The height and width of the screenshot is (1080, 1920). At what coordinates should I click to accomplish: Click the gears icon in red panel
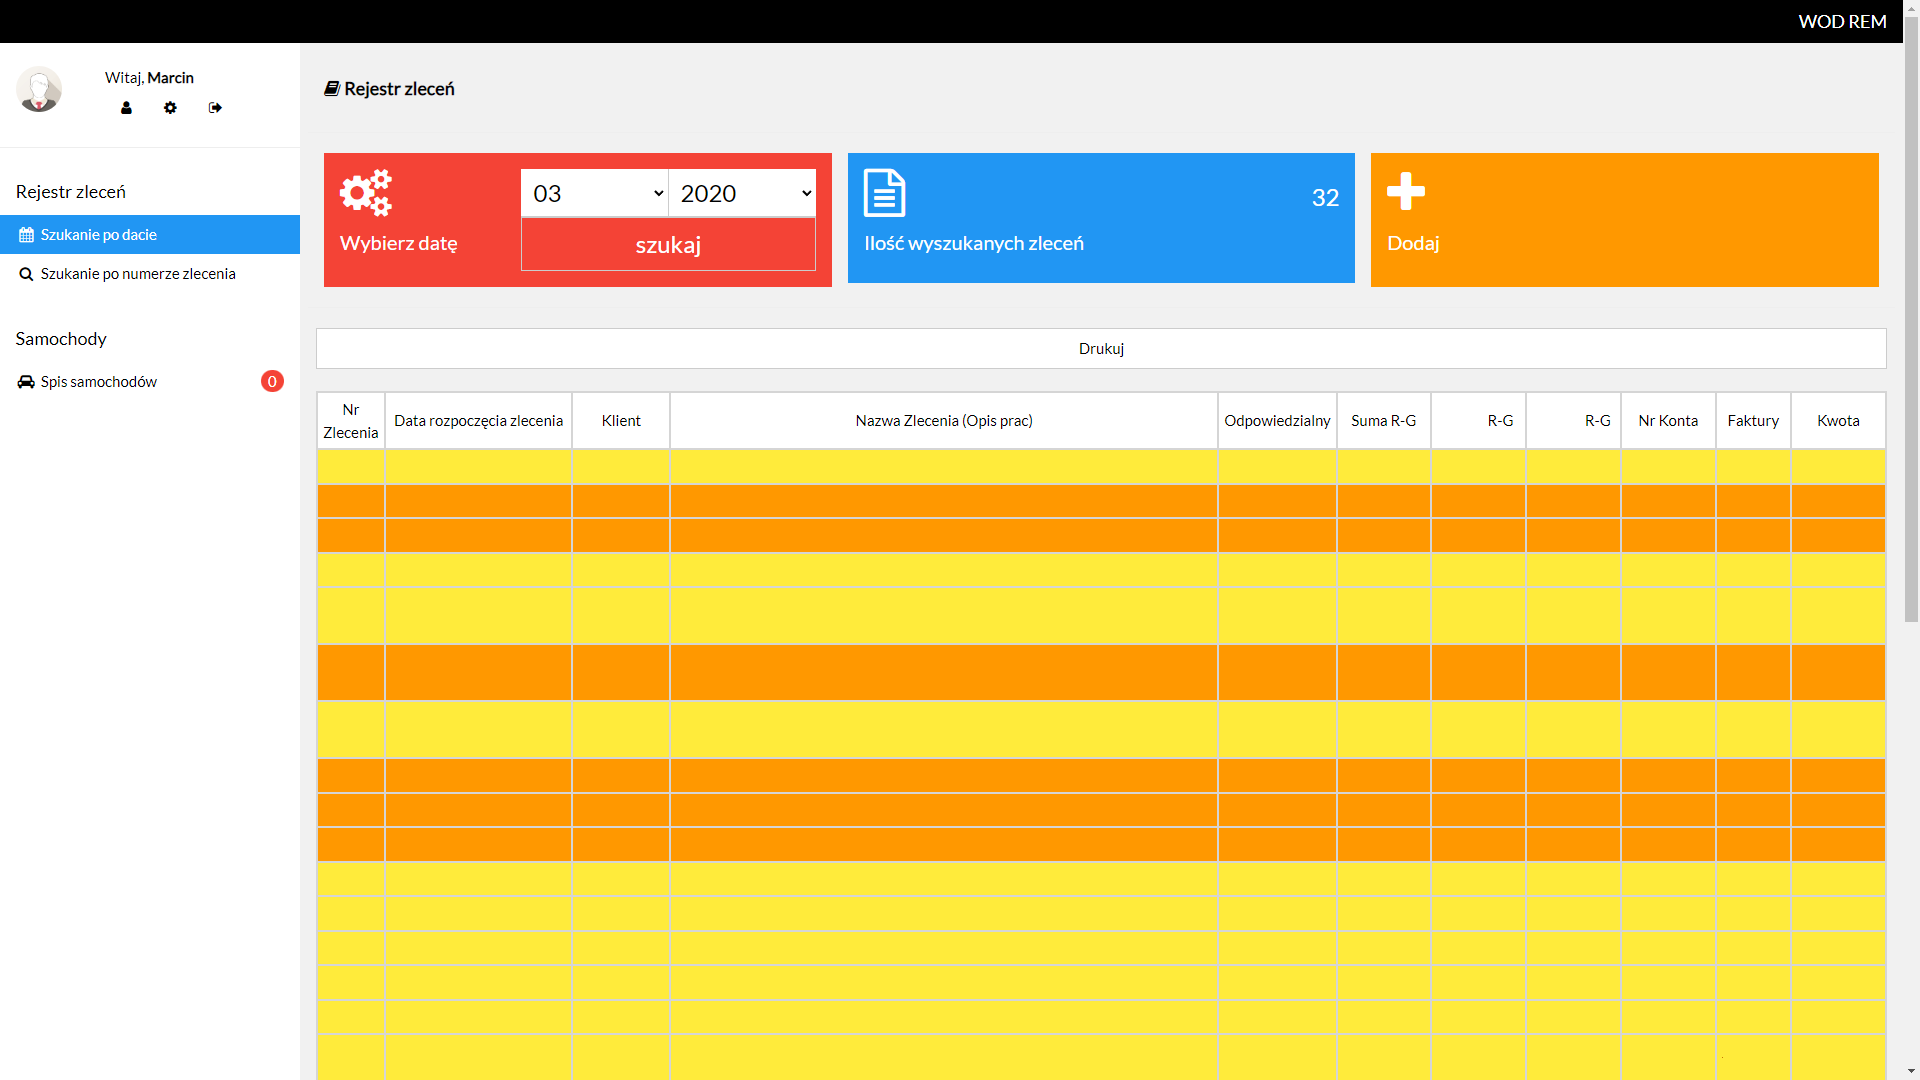[366, 193]
